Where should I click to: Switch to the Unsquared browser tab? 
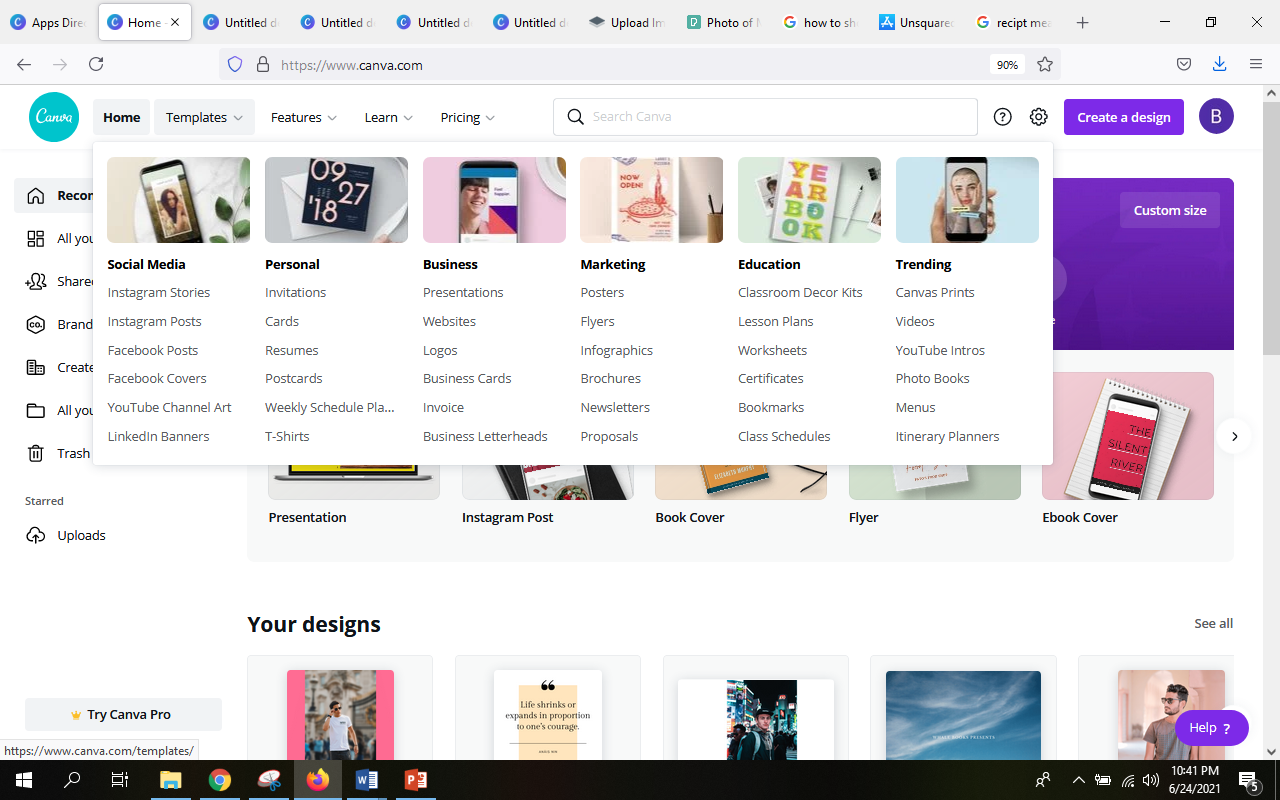pyautogui.click(x=917, y=22)
